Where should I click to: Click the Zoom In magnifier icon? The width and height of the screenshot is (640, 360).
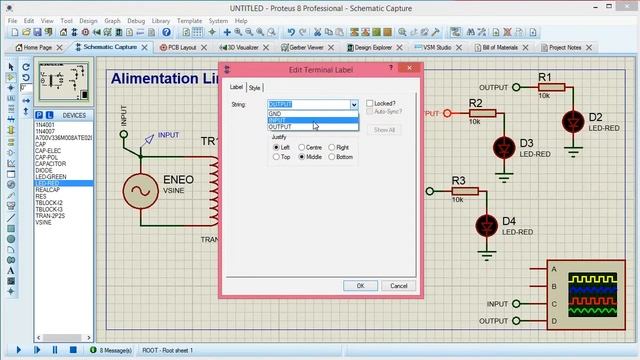click(x=238, y=32)
